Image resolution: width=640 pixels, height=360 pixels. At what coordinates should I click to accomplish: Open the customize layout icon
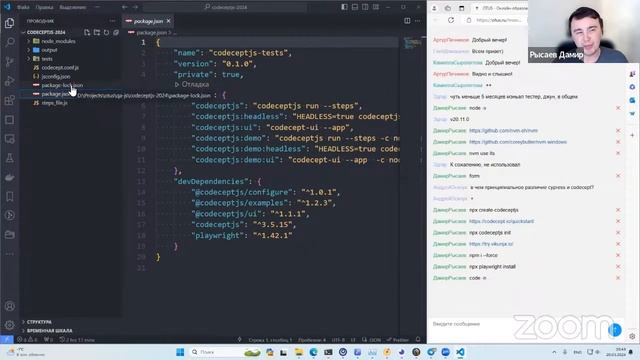(376, 7)
